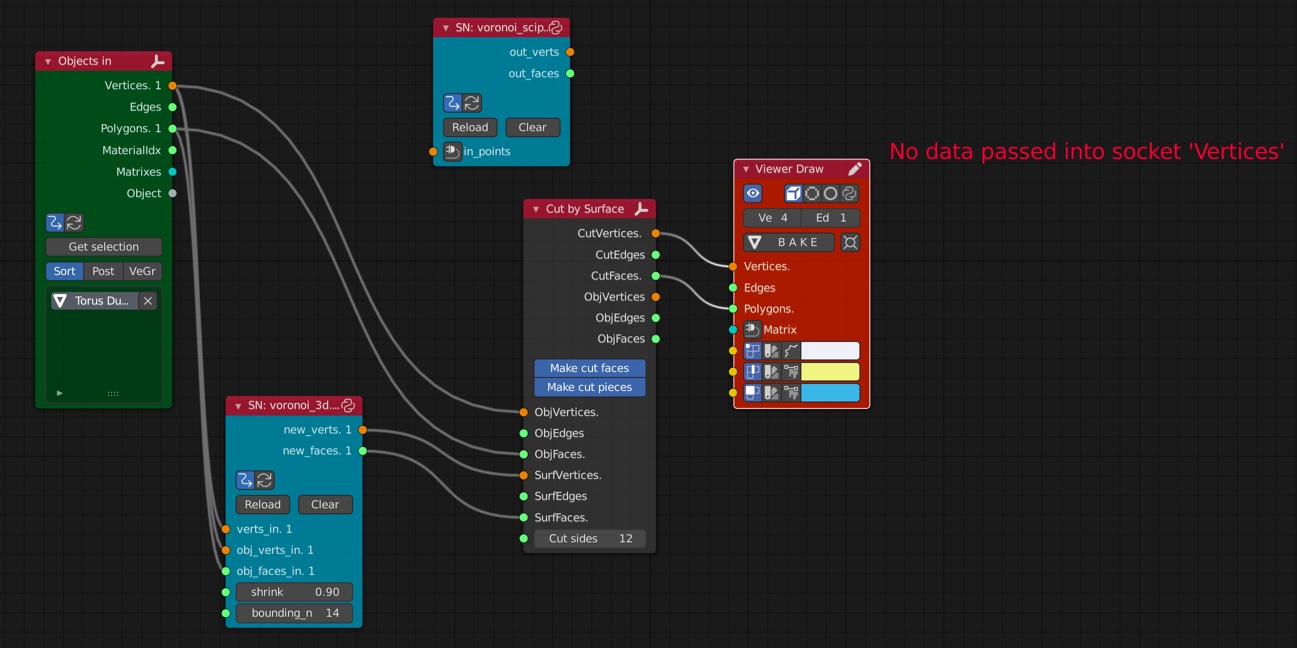Select Make cut faces option
Screen dimensions: 1297x648
(590, 368)
